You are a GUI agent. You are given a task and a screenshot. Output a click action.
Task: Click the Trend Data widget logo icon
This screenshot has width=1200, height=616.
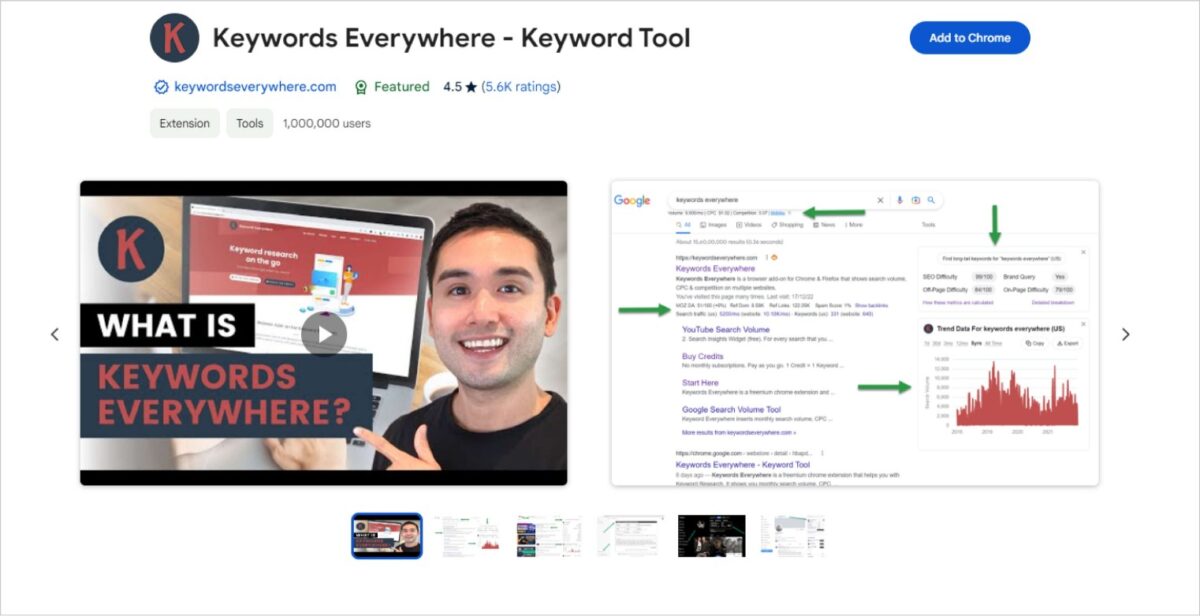tap(928, 328)
